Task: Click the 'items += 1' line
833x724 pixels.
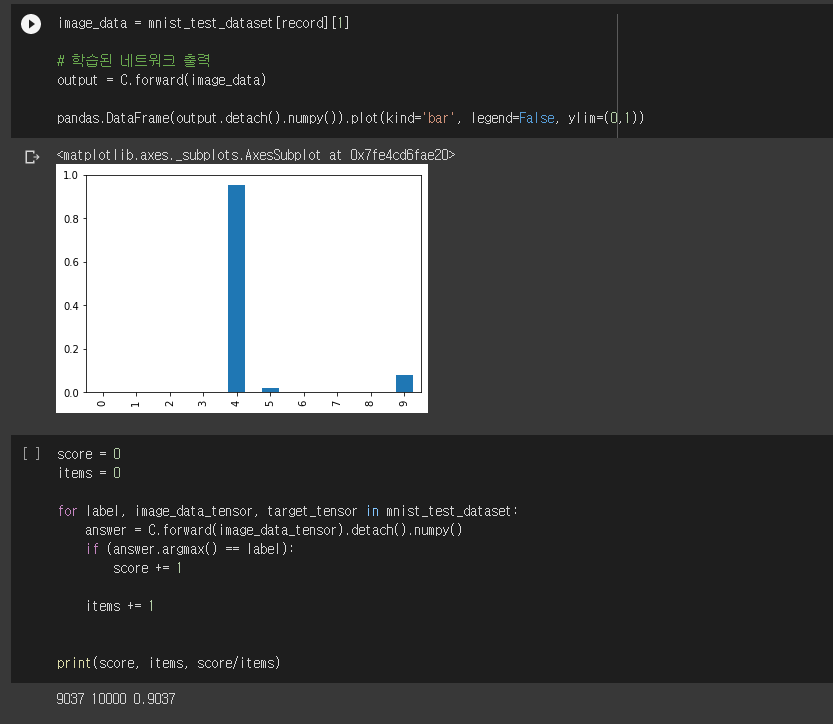Action: click(x=120, y=606)
